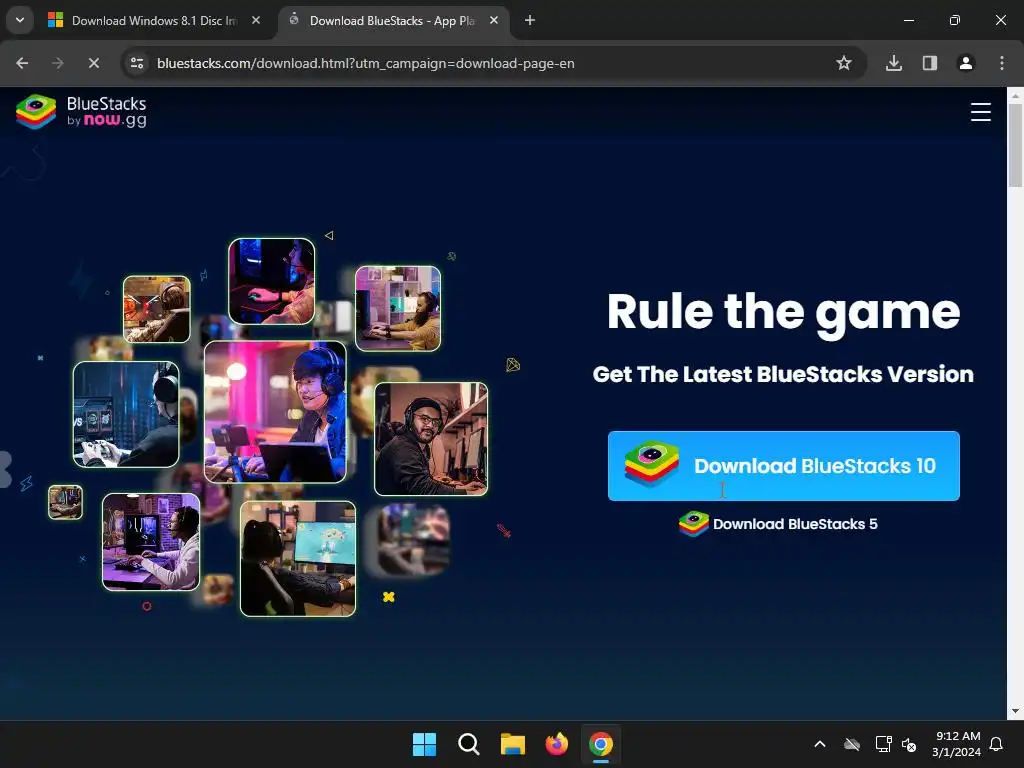Screen dimensions: 1024x768
Task: Open the notifications bell
Action: click(x=996, y=744)
